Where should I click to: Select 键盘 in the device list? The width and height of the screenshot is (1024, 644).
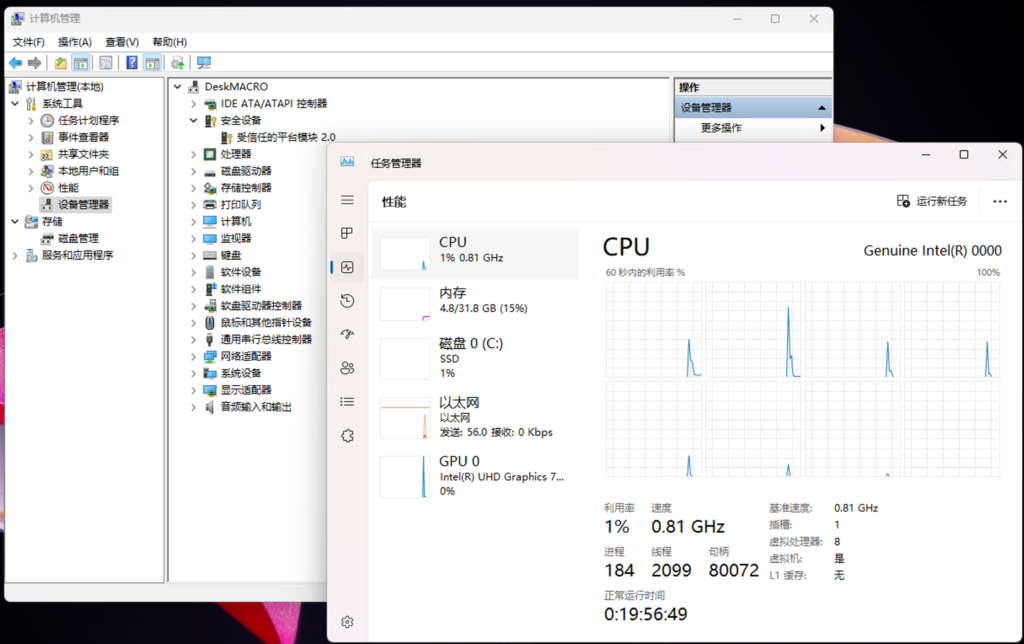point(231,255)
